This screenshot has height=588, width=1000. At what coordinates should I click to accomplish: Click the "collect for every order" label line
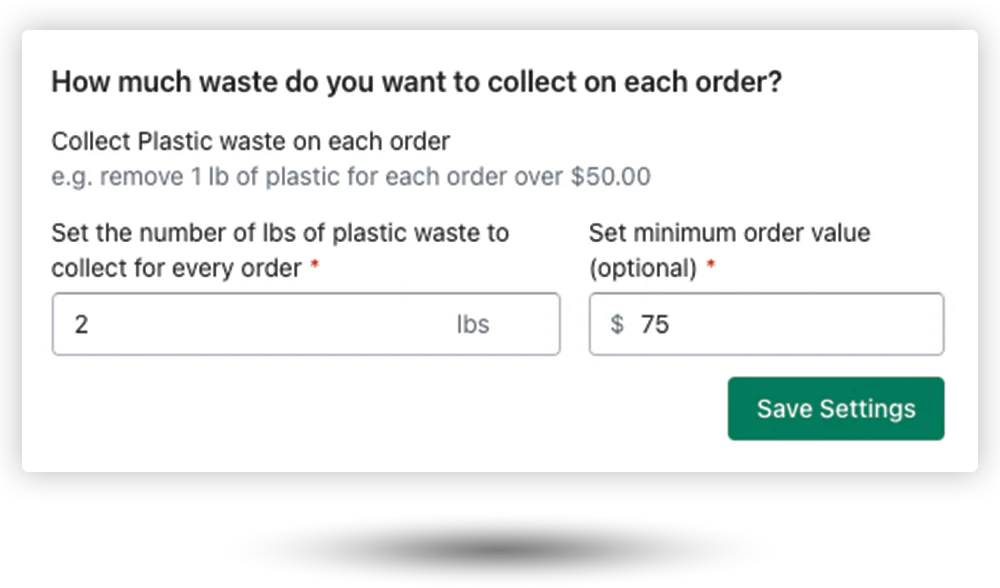point(176,269)
